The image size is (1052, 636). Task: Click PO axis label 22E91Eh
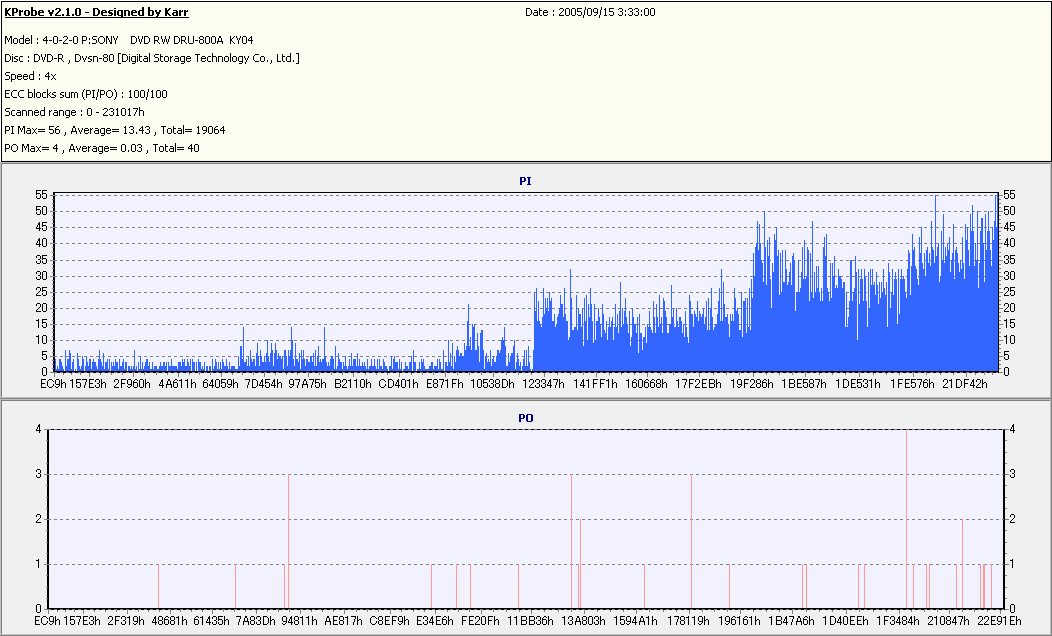coord(998,621)
